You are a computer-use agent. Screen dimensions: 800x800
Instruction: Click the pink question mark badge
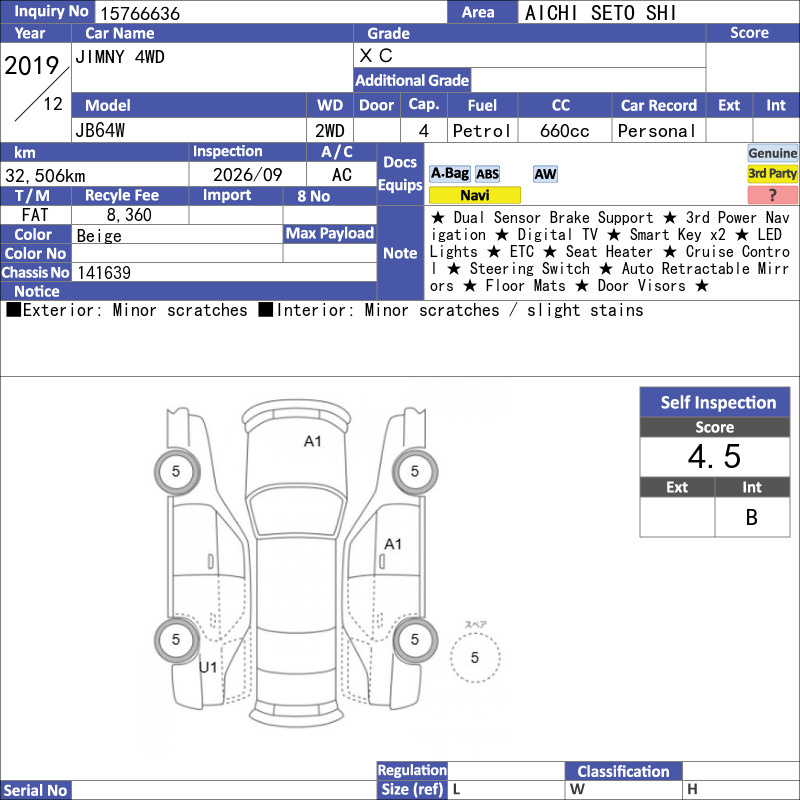tap(772, 195)
